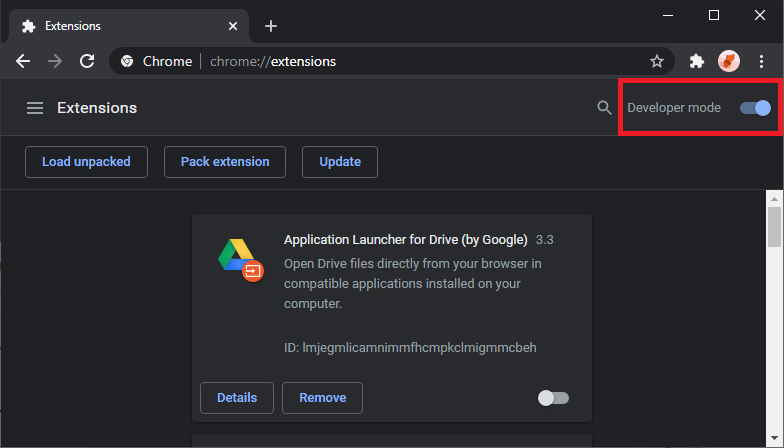Select the Extensions browser tab
This screenshot has height=448, width=784.
tap(129, 26)
